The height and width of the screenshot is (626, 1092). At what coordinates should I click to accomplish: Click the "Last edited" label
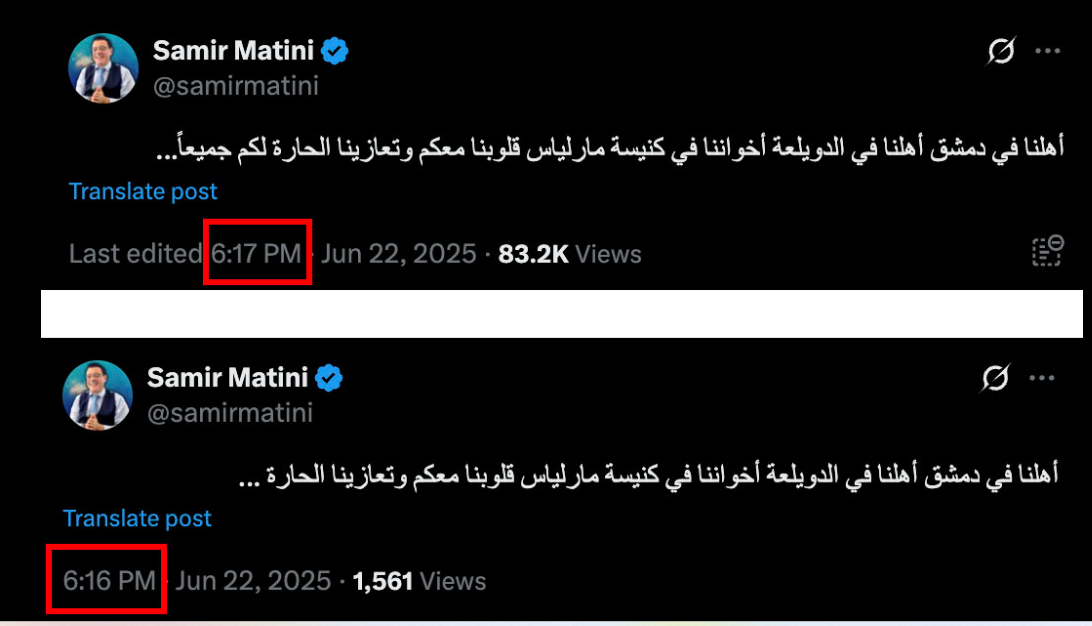point(135,254)
